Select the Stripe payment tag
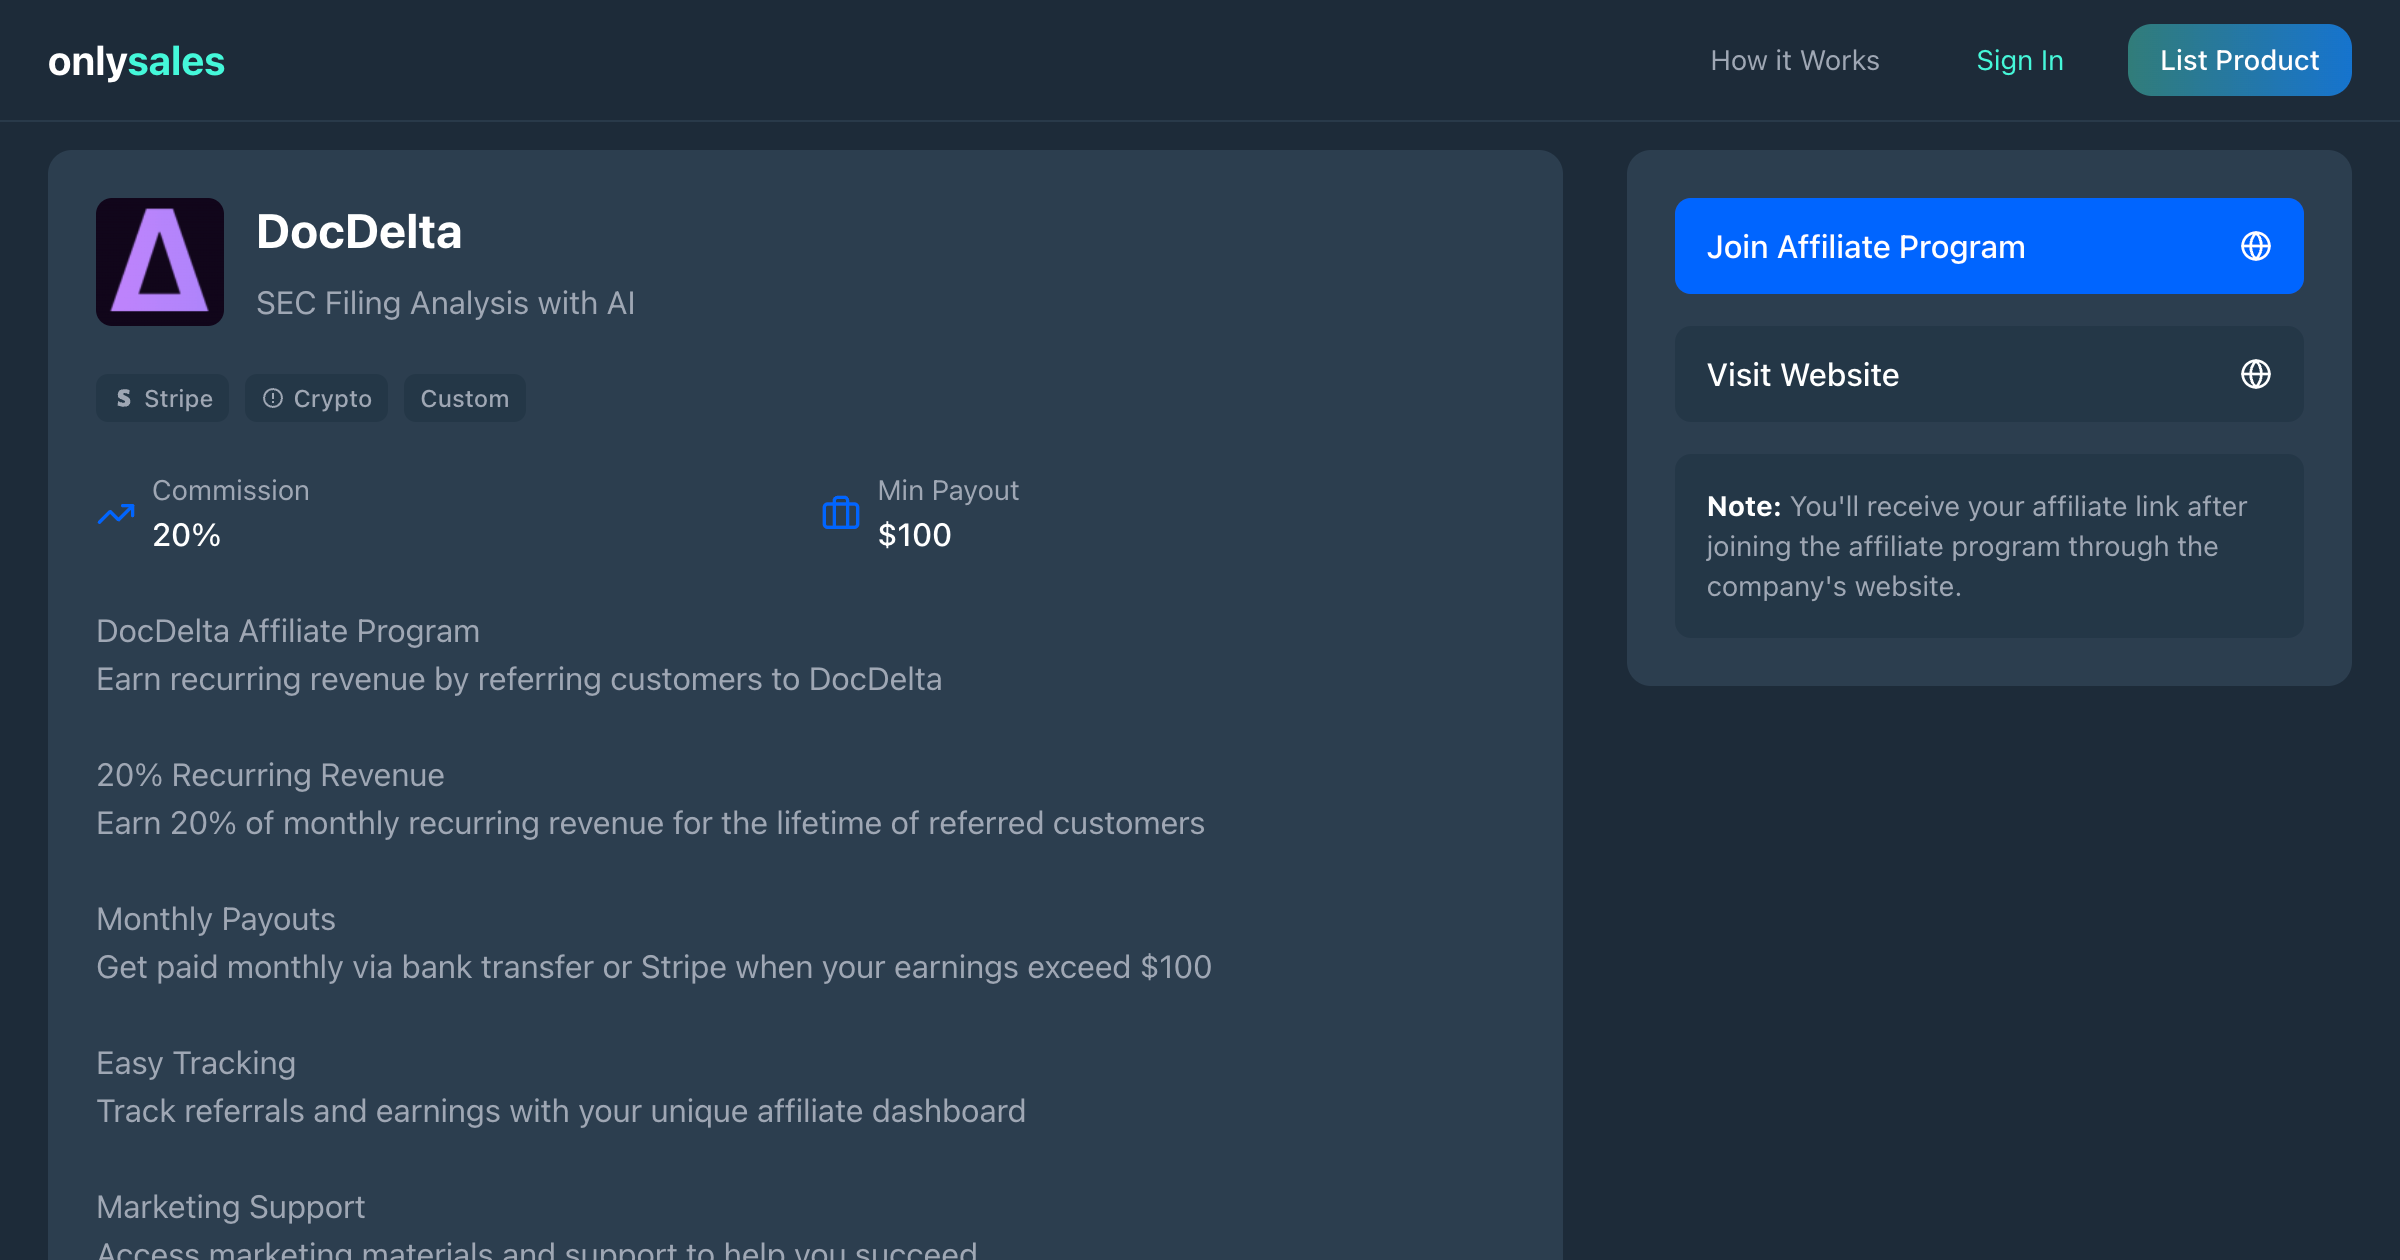 click(162, 398)
